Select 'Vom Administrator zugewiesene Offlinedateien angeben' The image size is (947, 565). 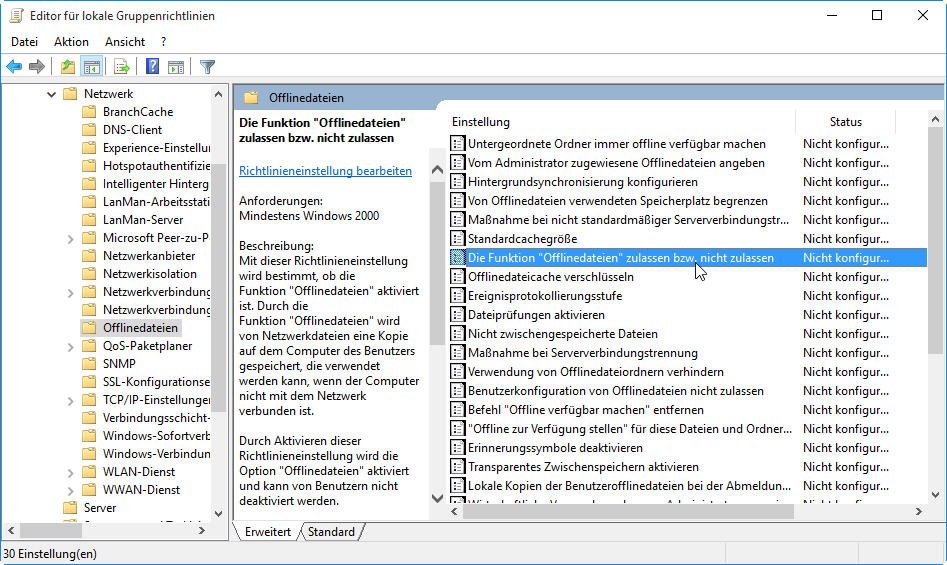tap(616, 162)
